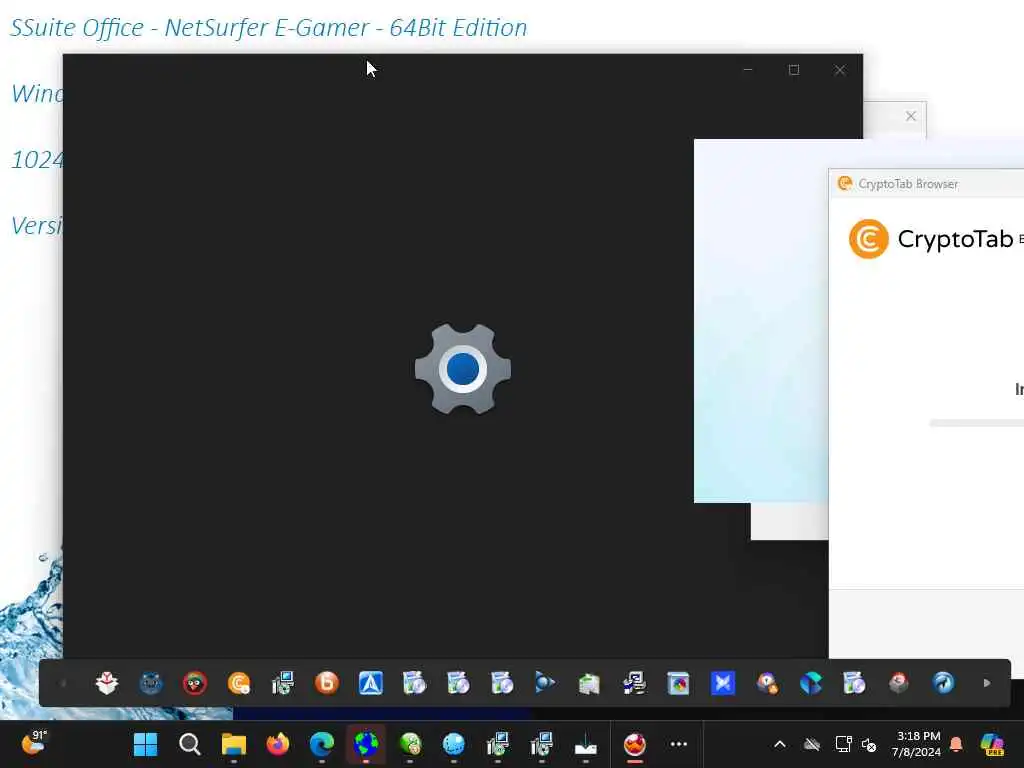Open the purple orb with lock icon
1024x768 pixels.
pos(766,683)
